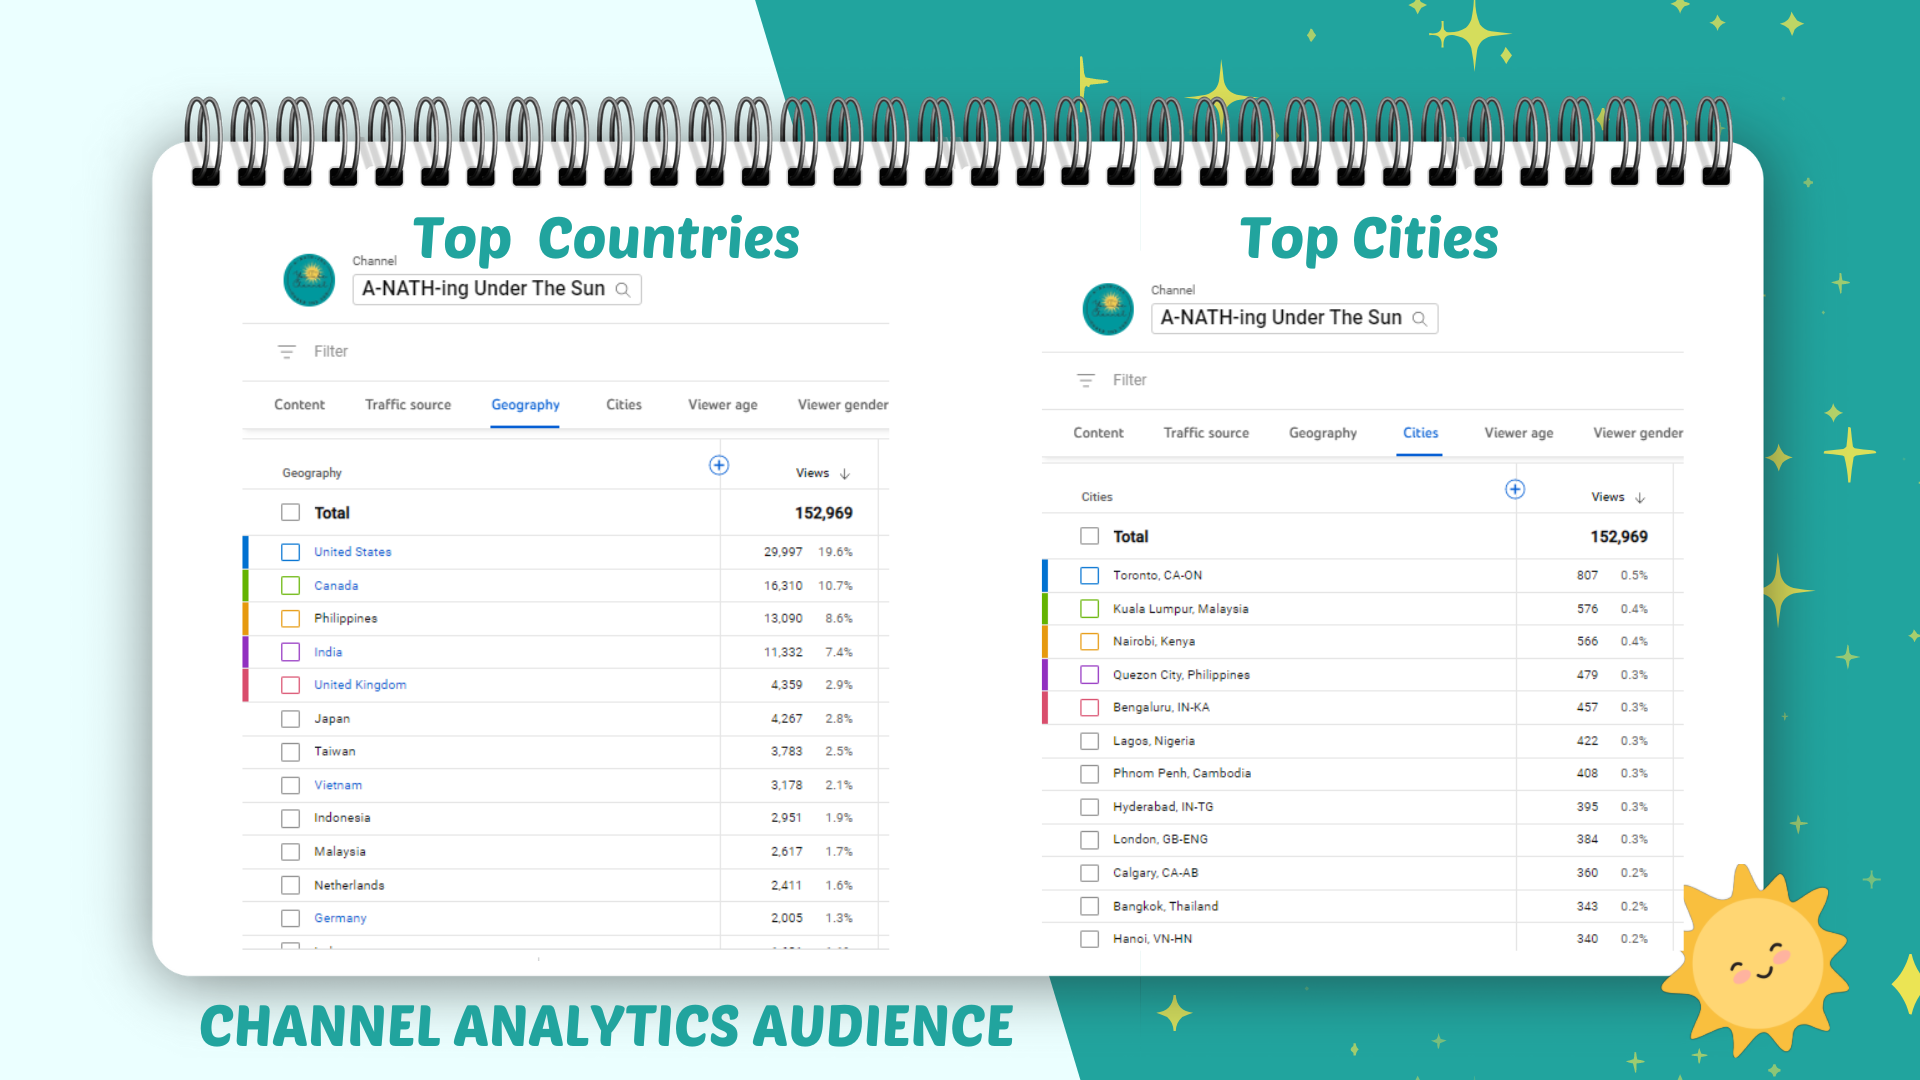Click the filter icon in Geography panel
Image resolution: width=1920 pixels, height=1080 pixels.
coord(287,352)
